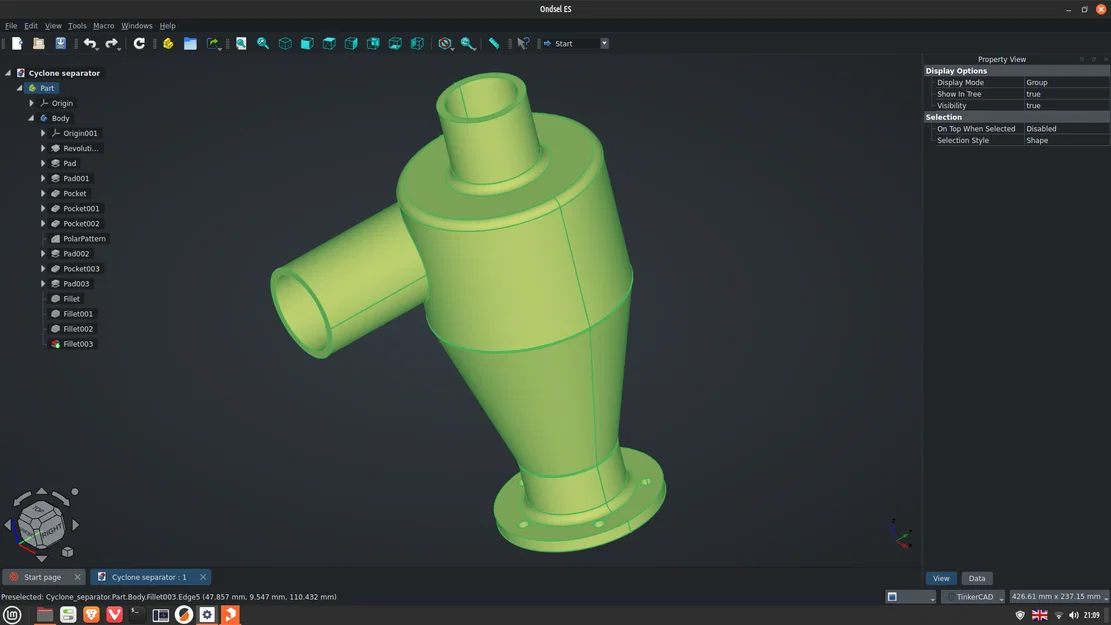Open the Macro menu
Viewport: 1111px width, 625px height.
[103, 25]
